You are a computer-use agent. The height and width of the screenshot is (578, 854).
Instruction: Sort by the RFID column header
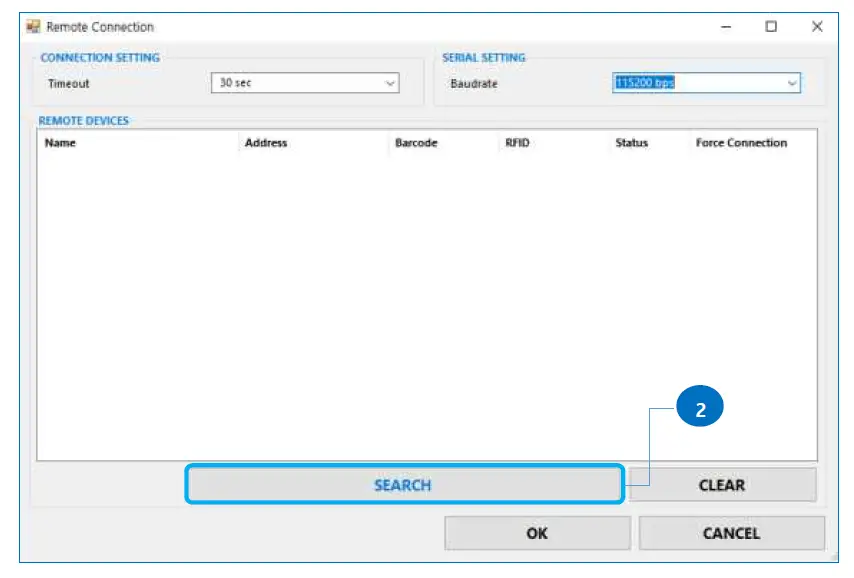517,143
